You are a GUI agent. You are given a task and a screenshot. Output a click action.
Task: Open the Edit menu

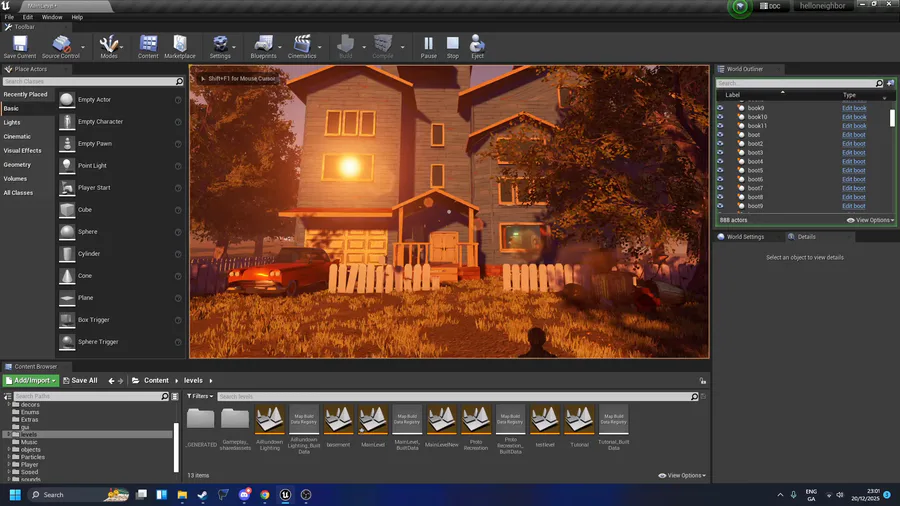[28, 17]
